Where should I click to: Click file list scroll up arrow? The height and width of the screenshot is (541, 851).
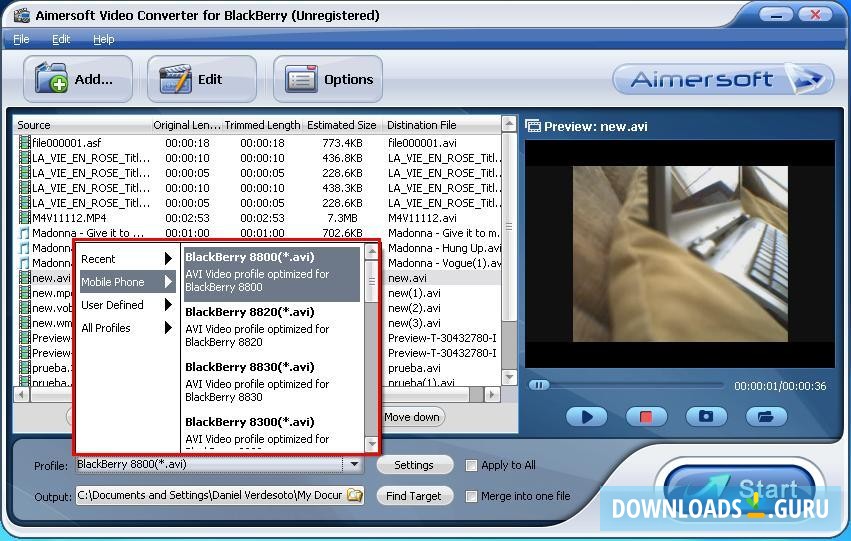509,124
